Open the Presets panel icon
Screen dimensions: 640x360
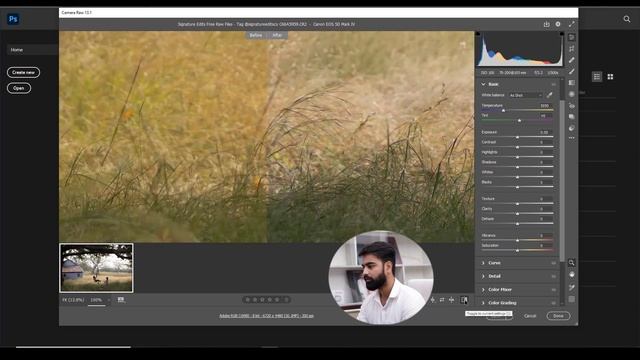pyautogui.click(x=571, y=128)
